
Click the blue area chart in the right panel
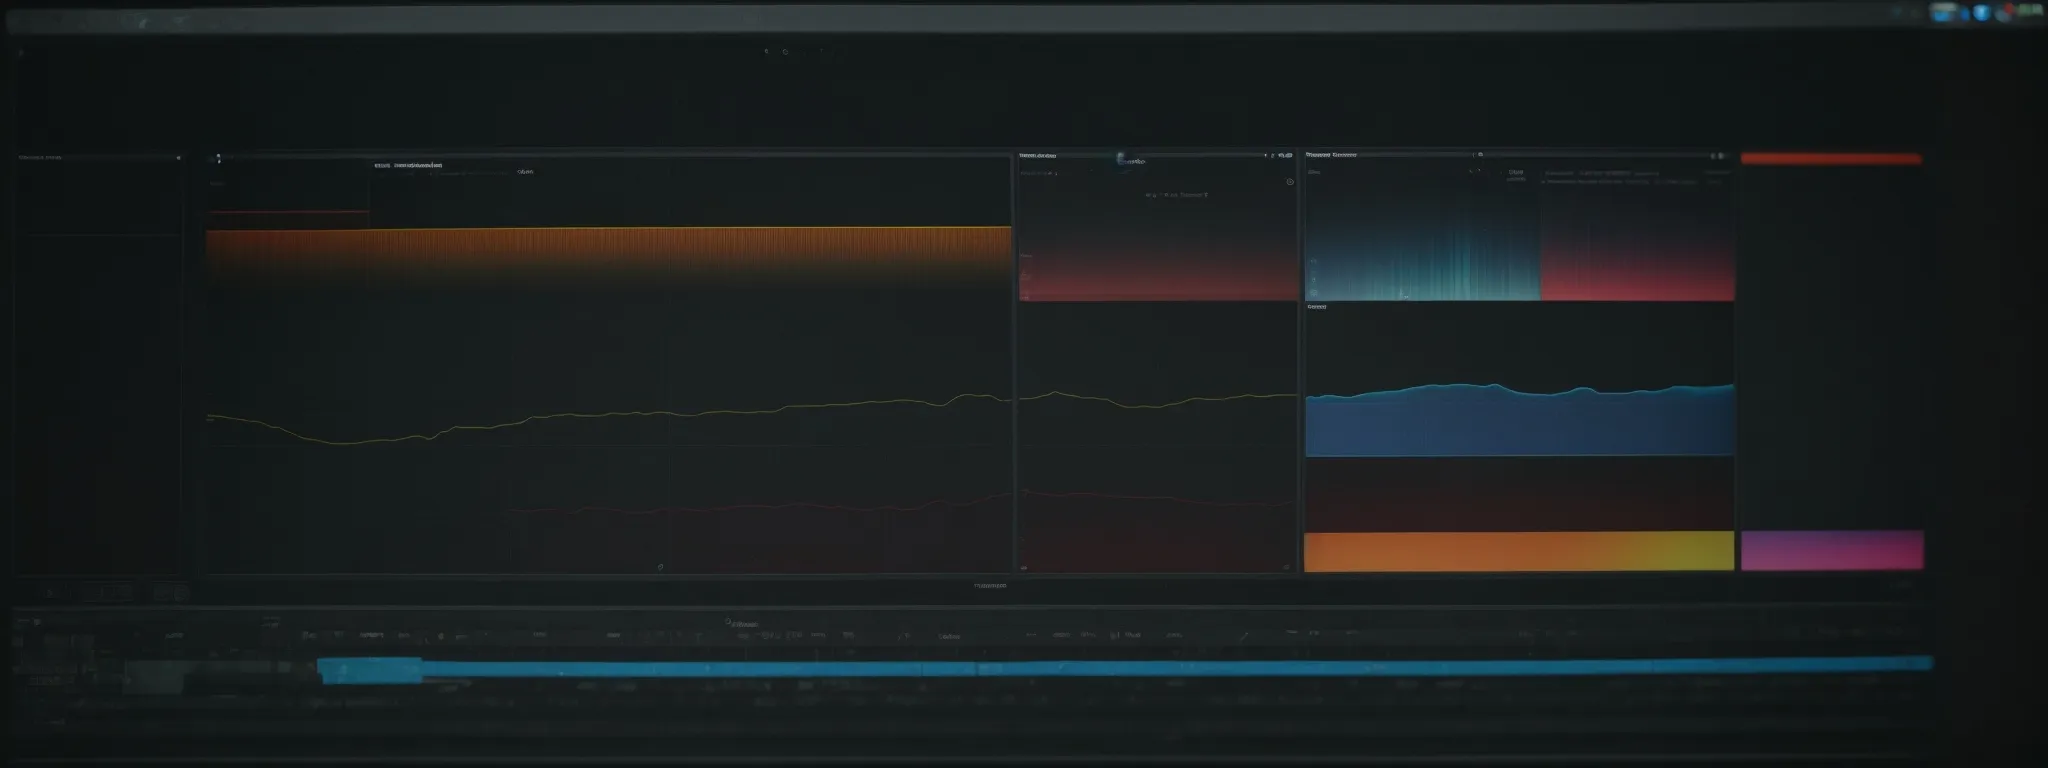1518,425
